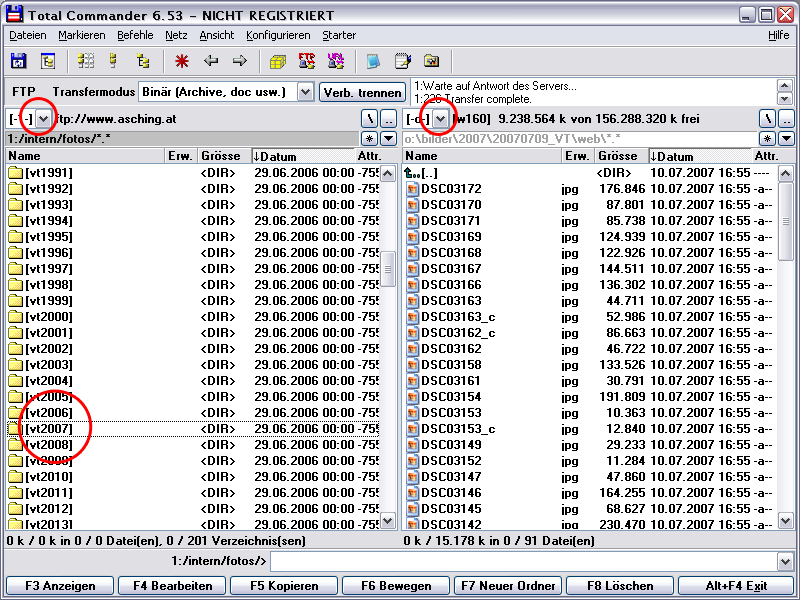Open the Konfigurieren menu
The image size is (800, 600).
278,35
